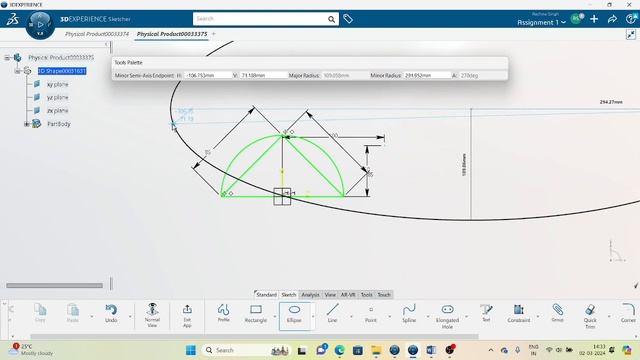The width and height of the screenshot is (640, 360).
Task: Show hidden system tray icons
Action: tap(491, 350)
